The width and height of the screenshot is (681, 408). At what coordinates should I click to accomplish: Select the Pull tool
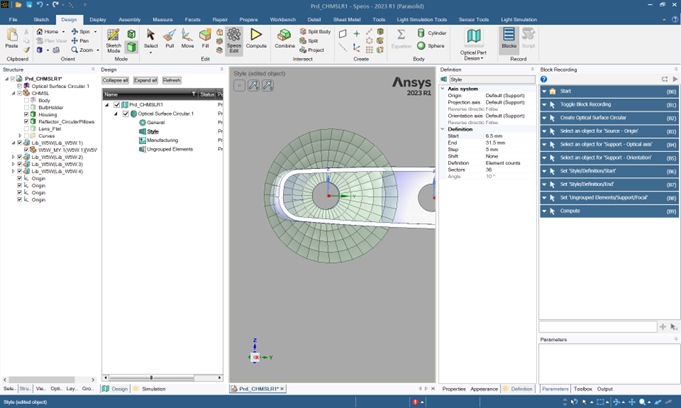(169, 38)
